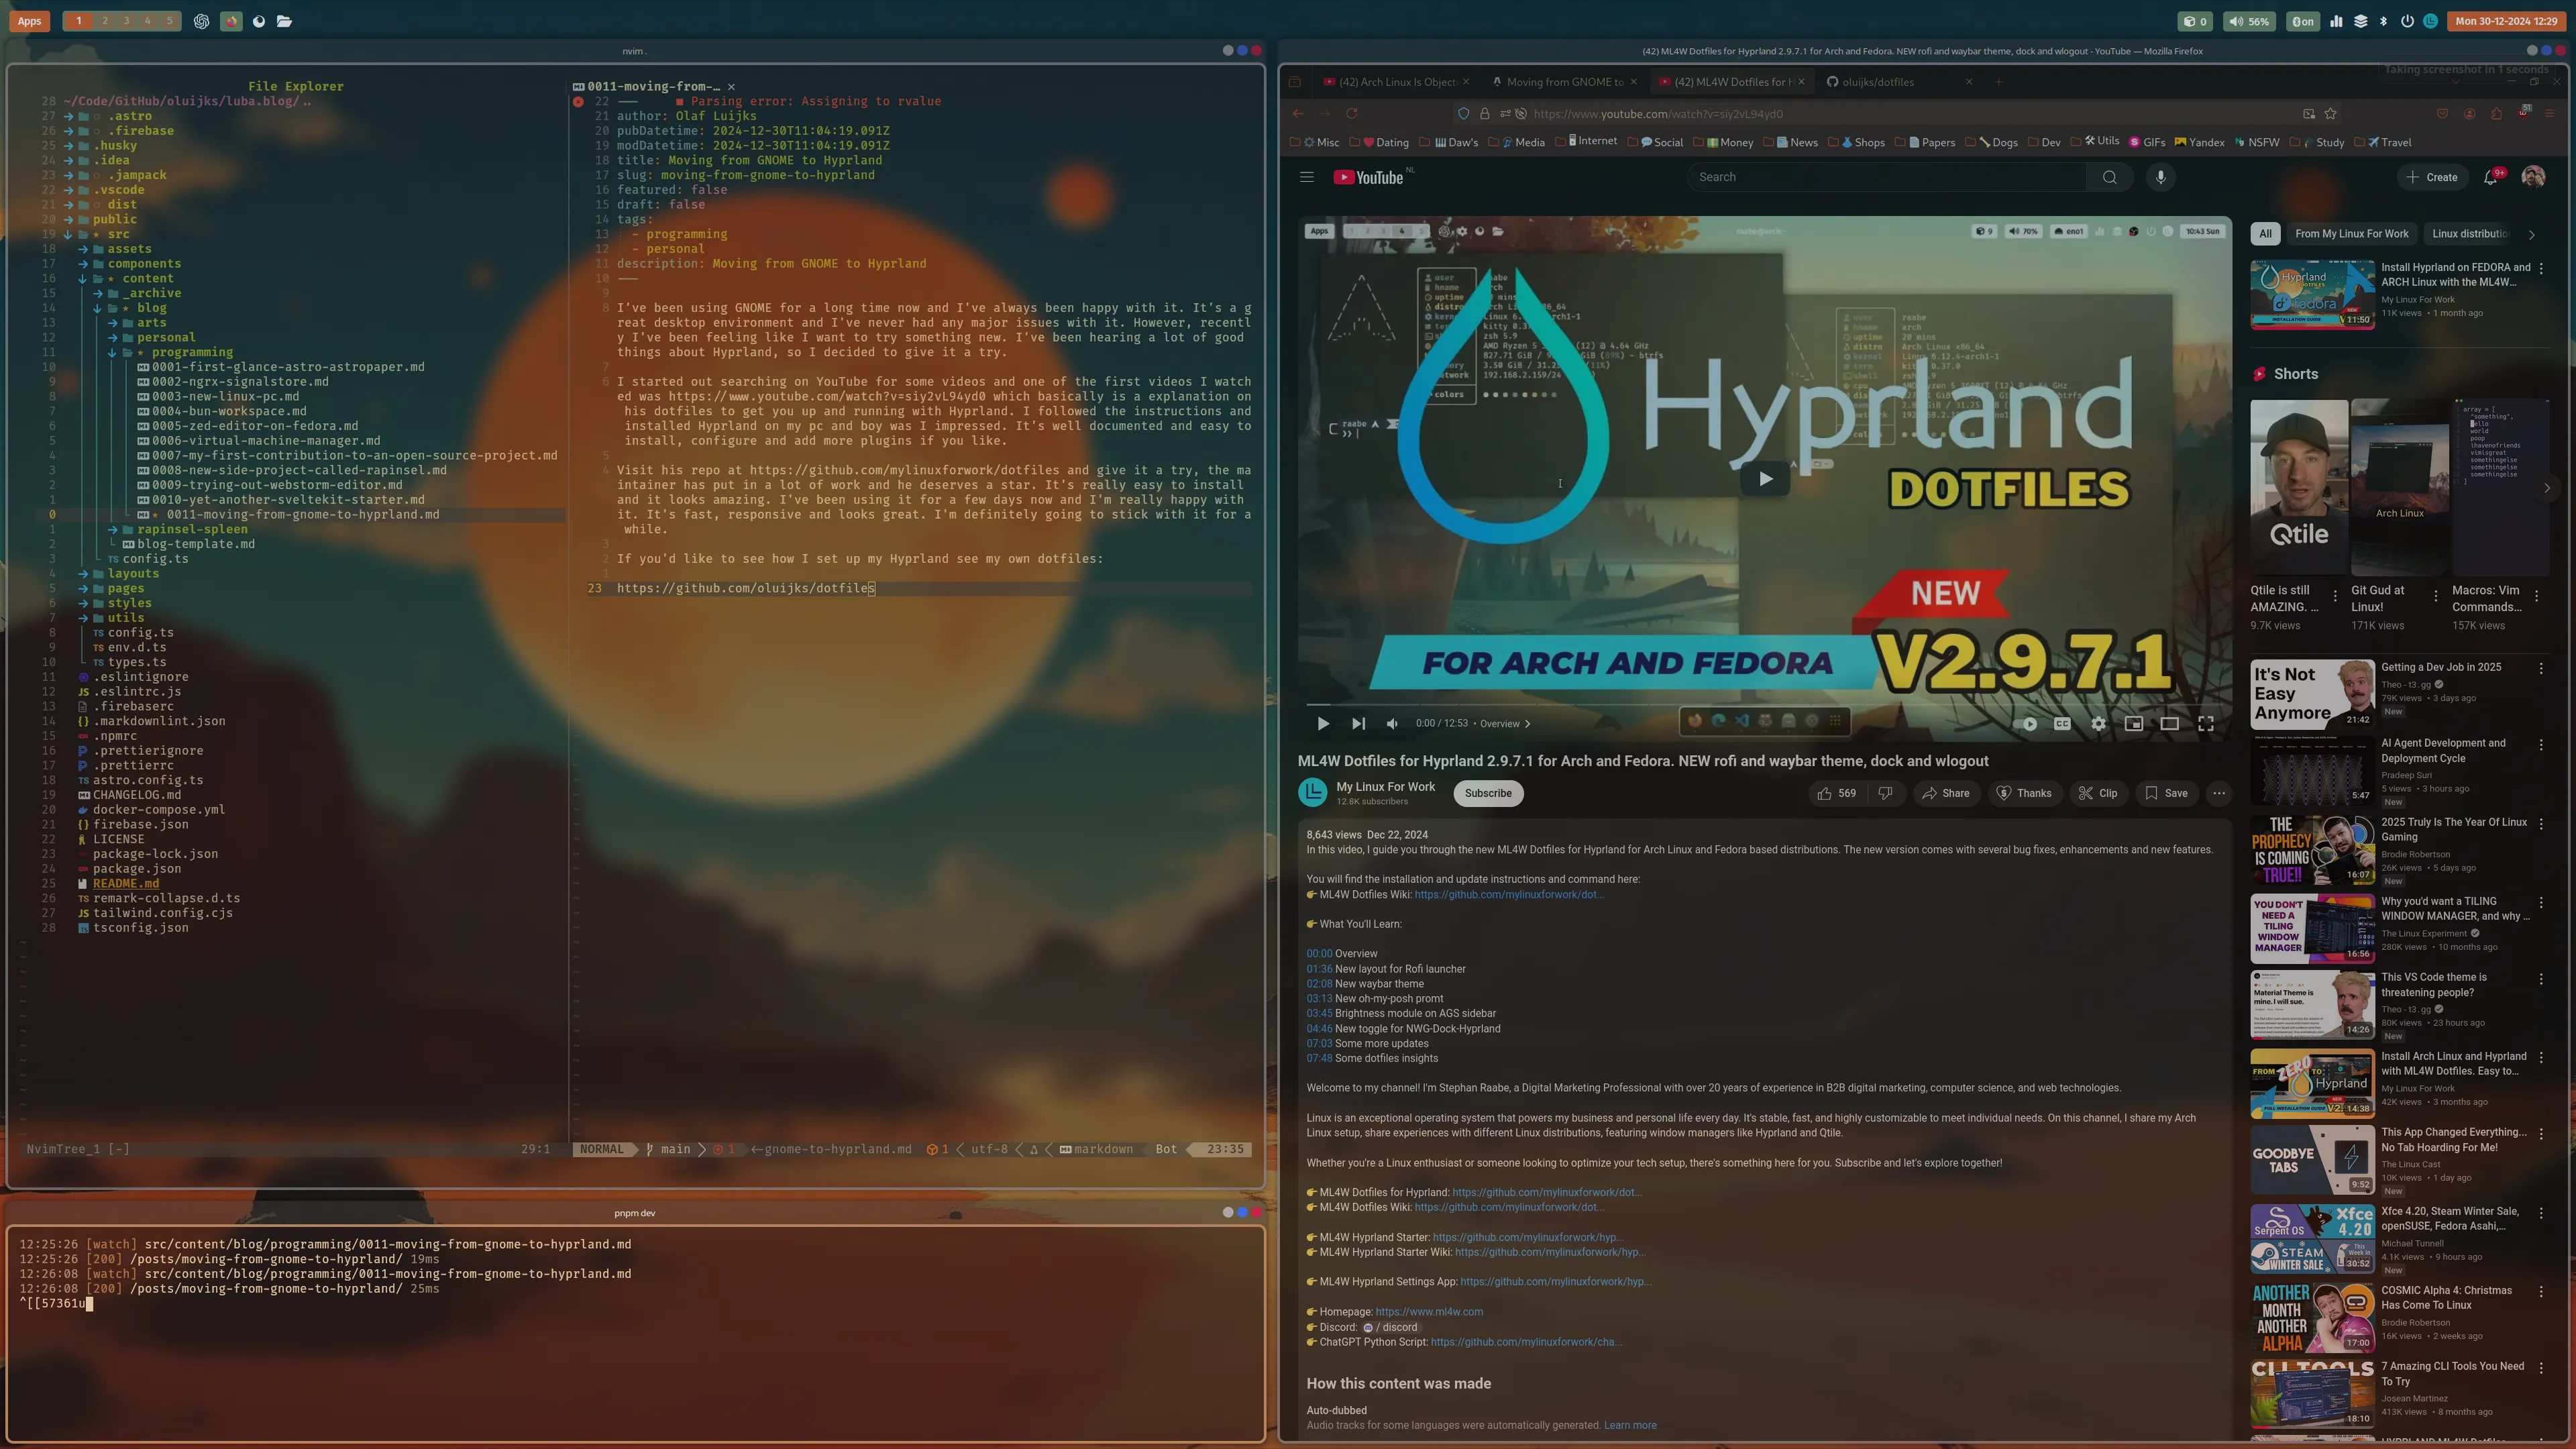This screenshot has height=1449, width=2576.
Task: Reload the page in Firefox
Action: 1352,114
